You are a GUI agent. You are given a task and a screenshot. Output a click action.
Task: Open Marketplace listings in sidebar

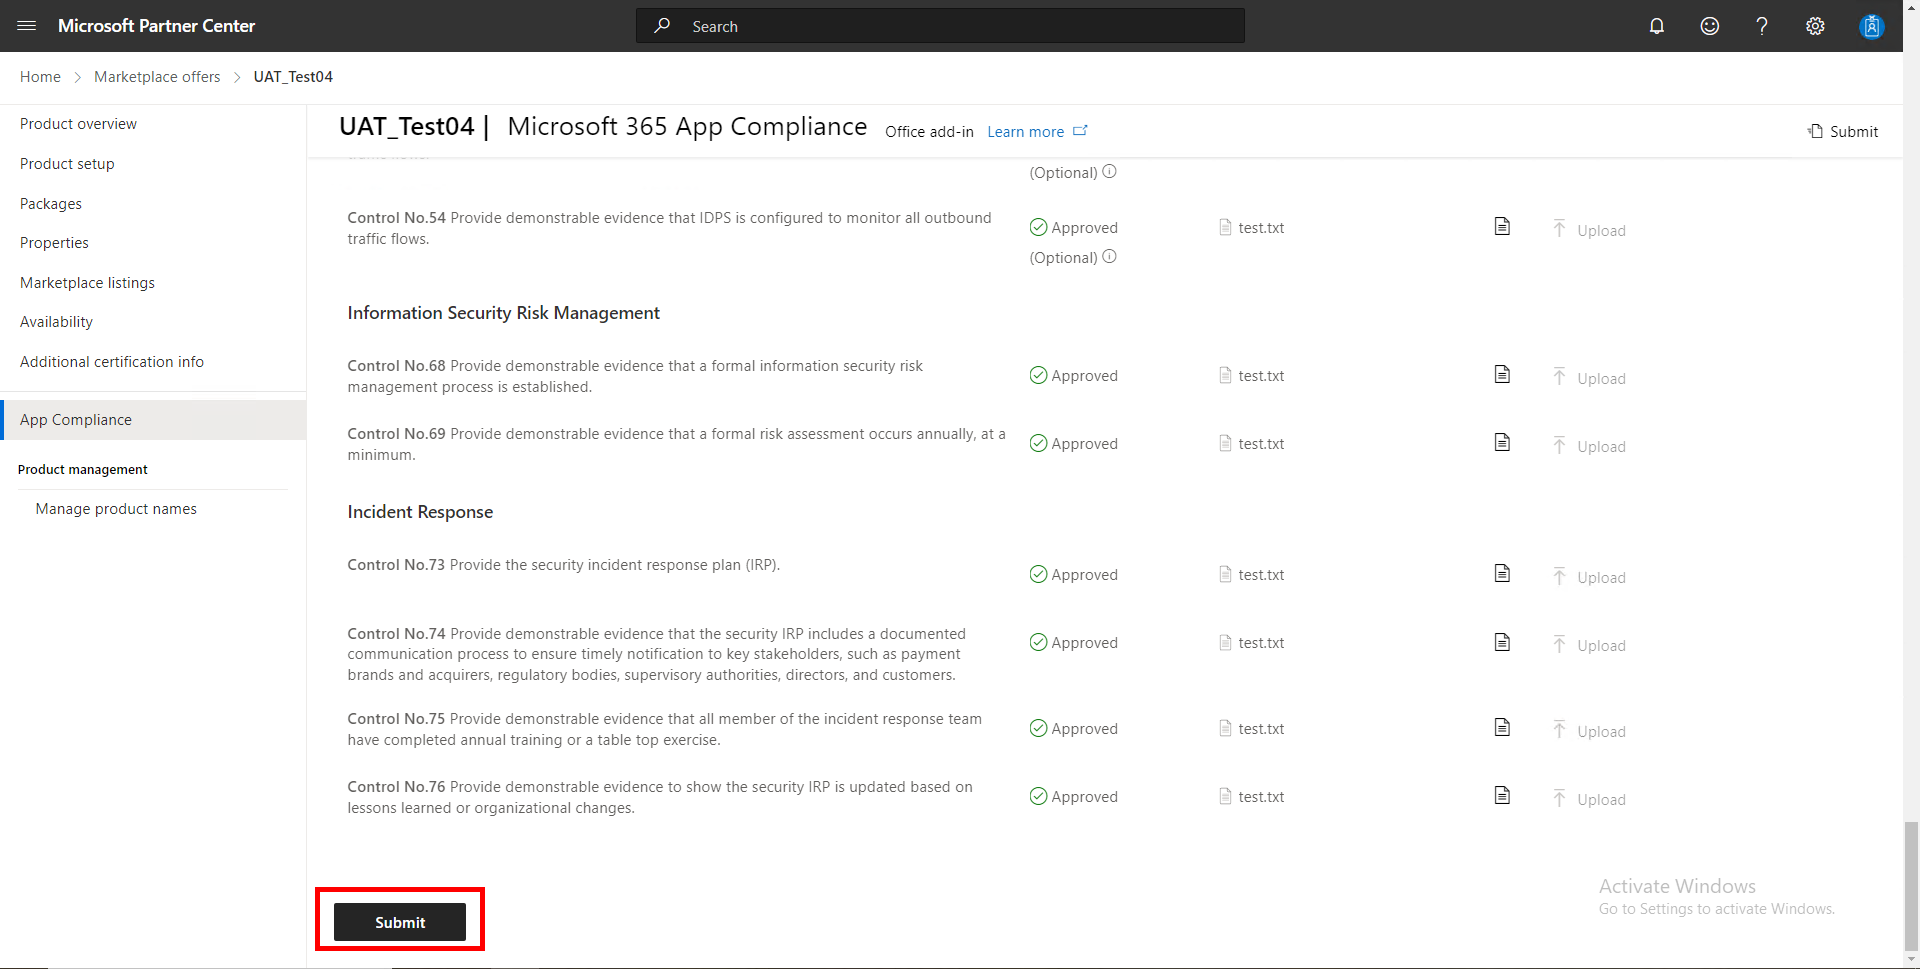(87, 283)
